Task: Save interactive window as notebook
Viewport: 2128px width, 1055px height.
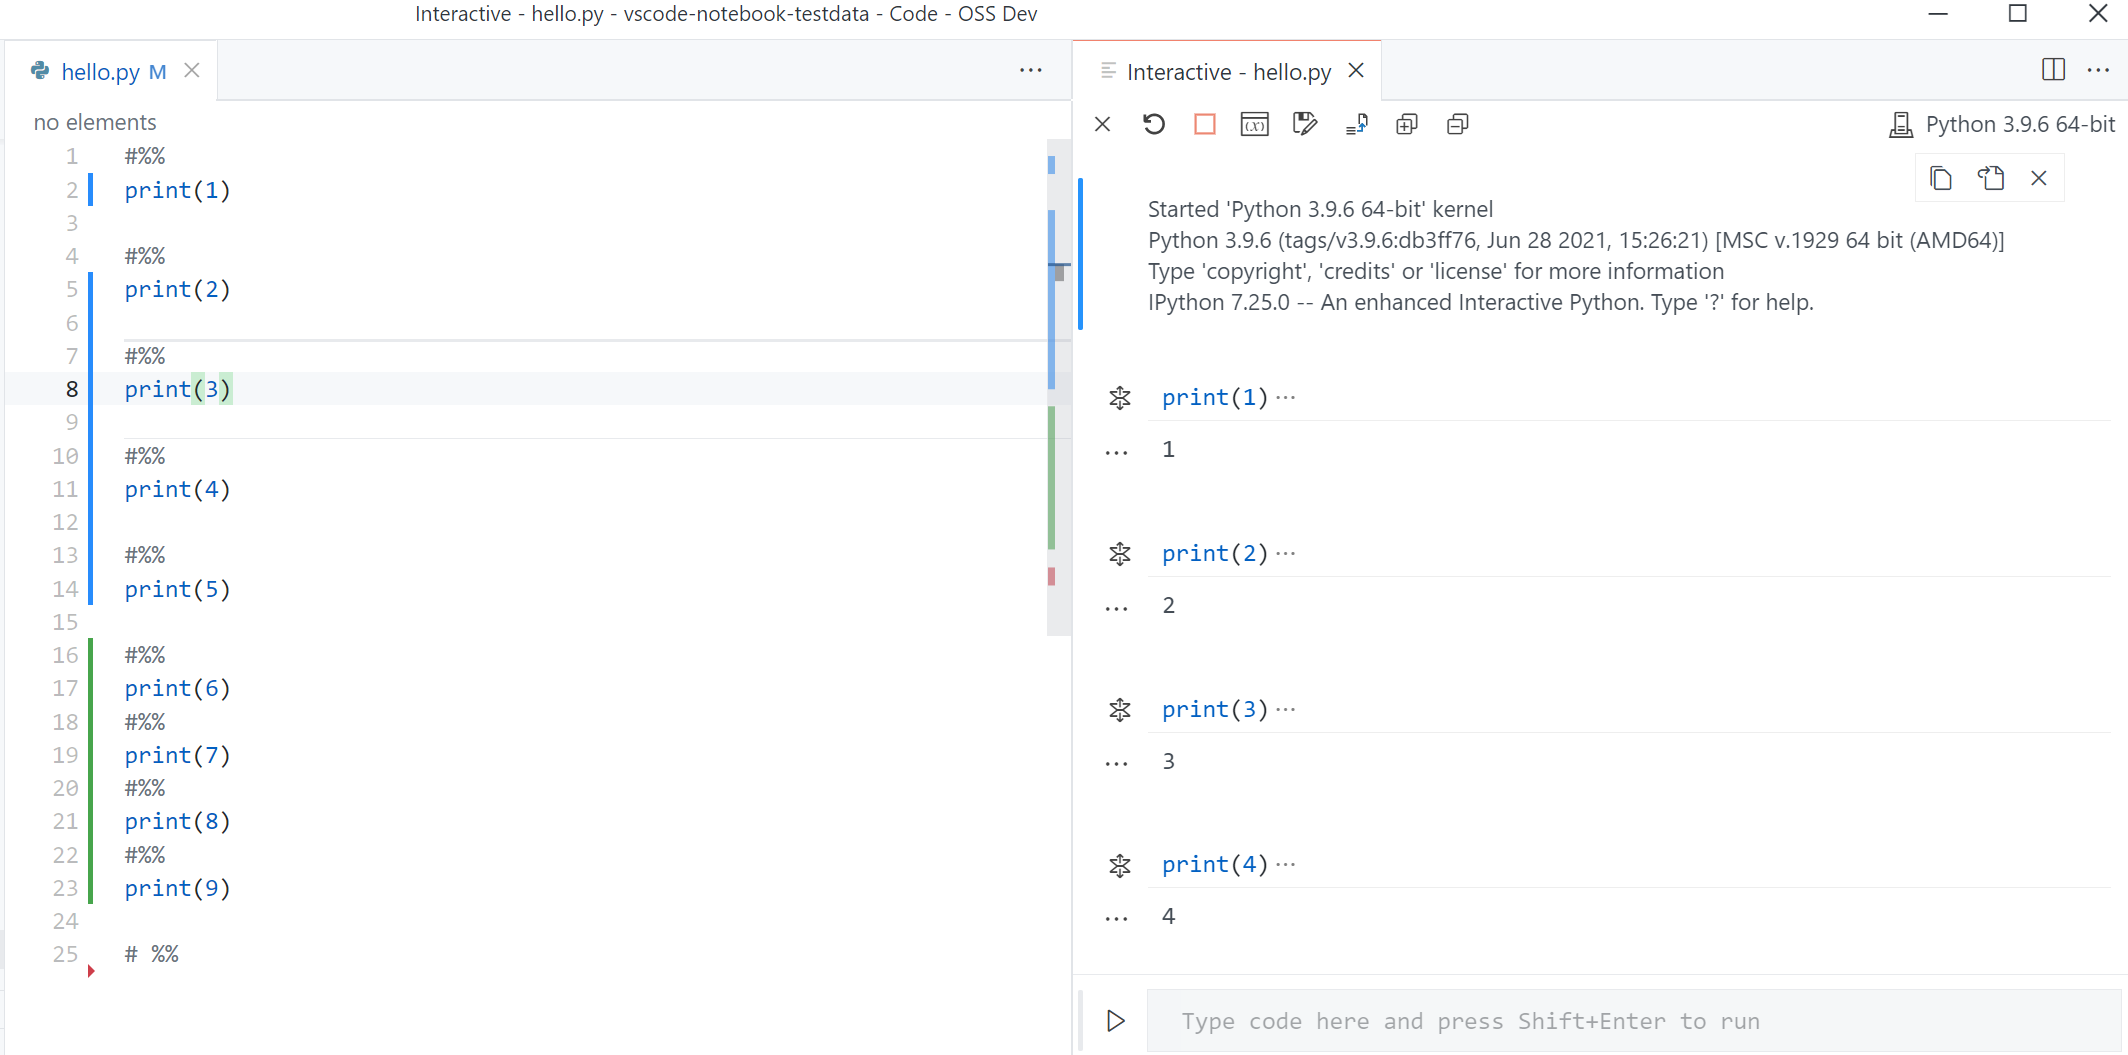Action: [1305, 124]
